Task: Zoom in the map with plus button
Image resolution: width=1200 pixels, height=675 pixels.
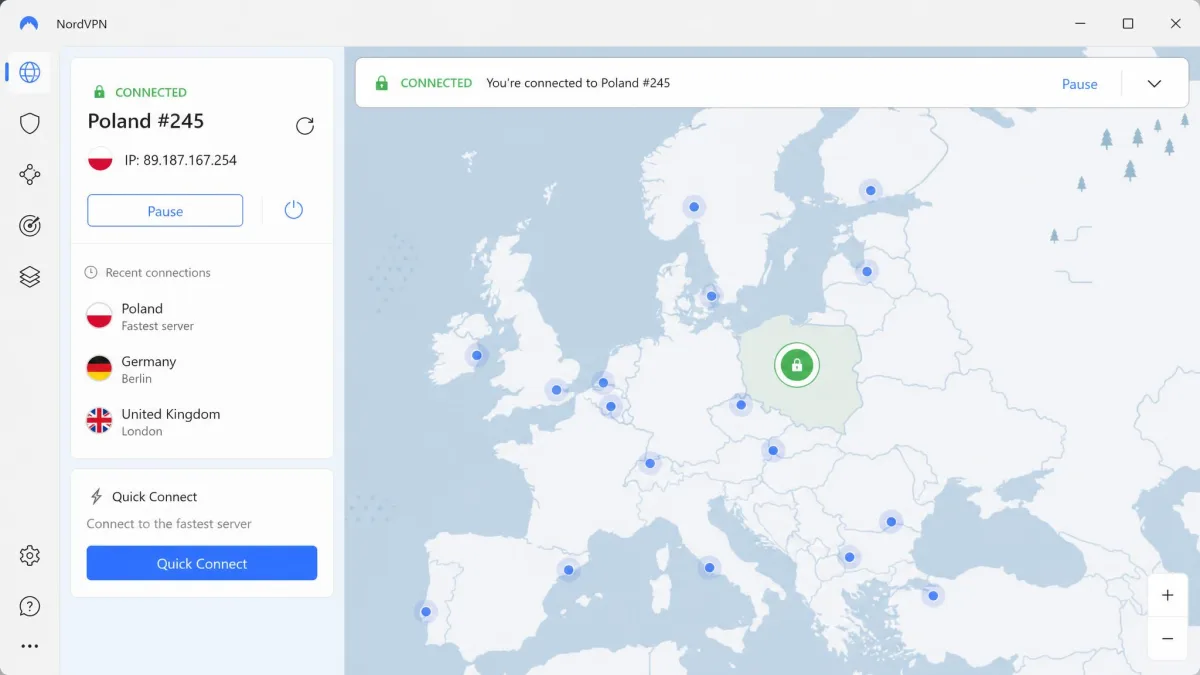Action: (x=1167, y=596)
